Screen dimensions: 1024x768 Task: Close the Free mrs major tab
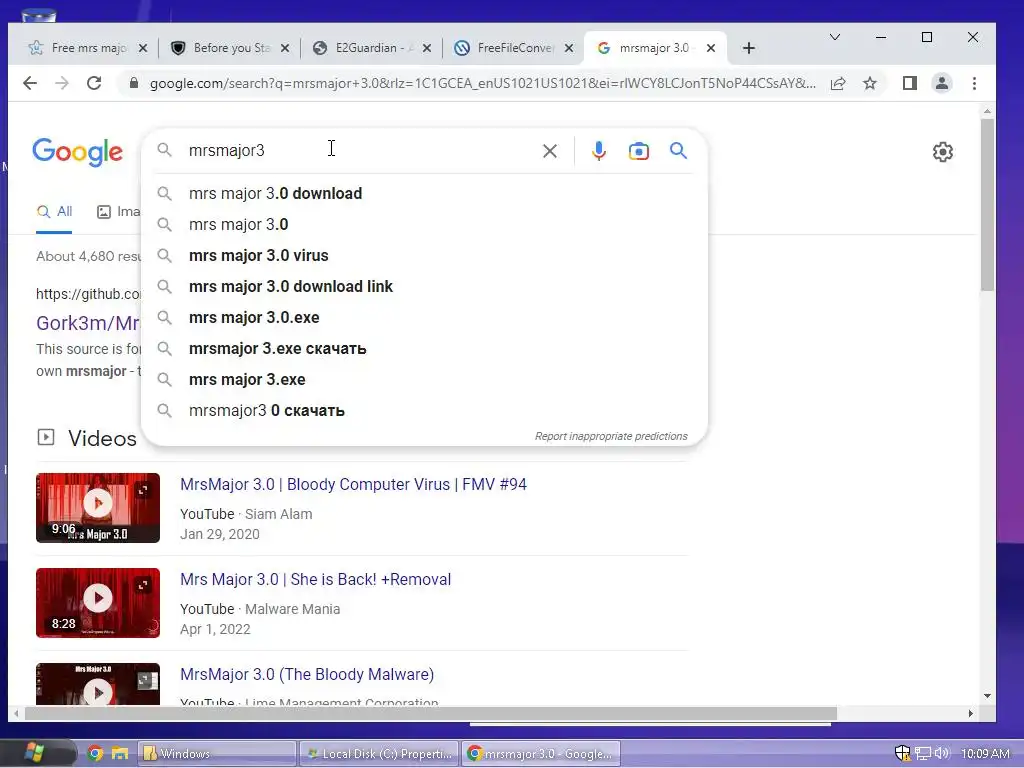(x=143, y=48)
